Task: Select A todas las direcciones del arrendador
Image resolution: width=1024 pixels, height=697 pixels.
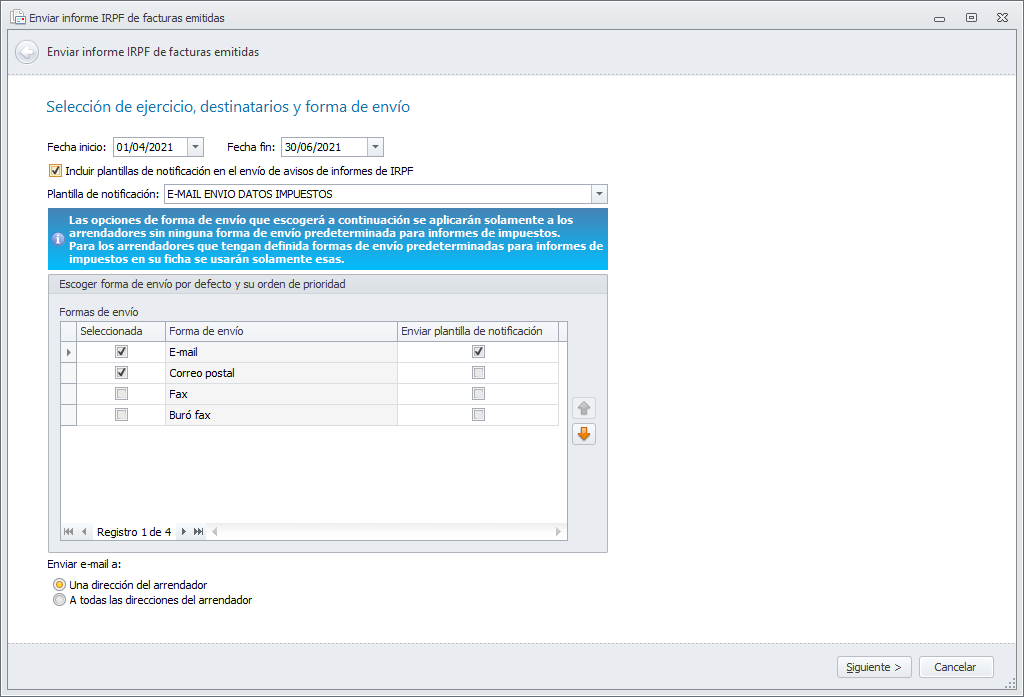Action: point(59,600)
